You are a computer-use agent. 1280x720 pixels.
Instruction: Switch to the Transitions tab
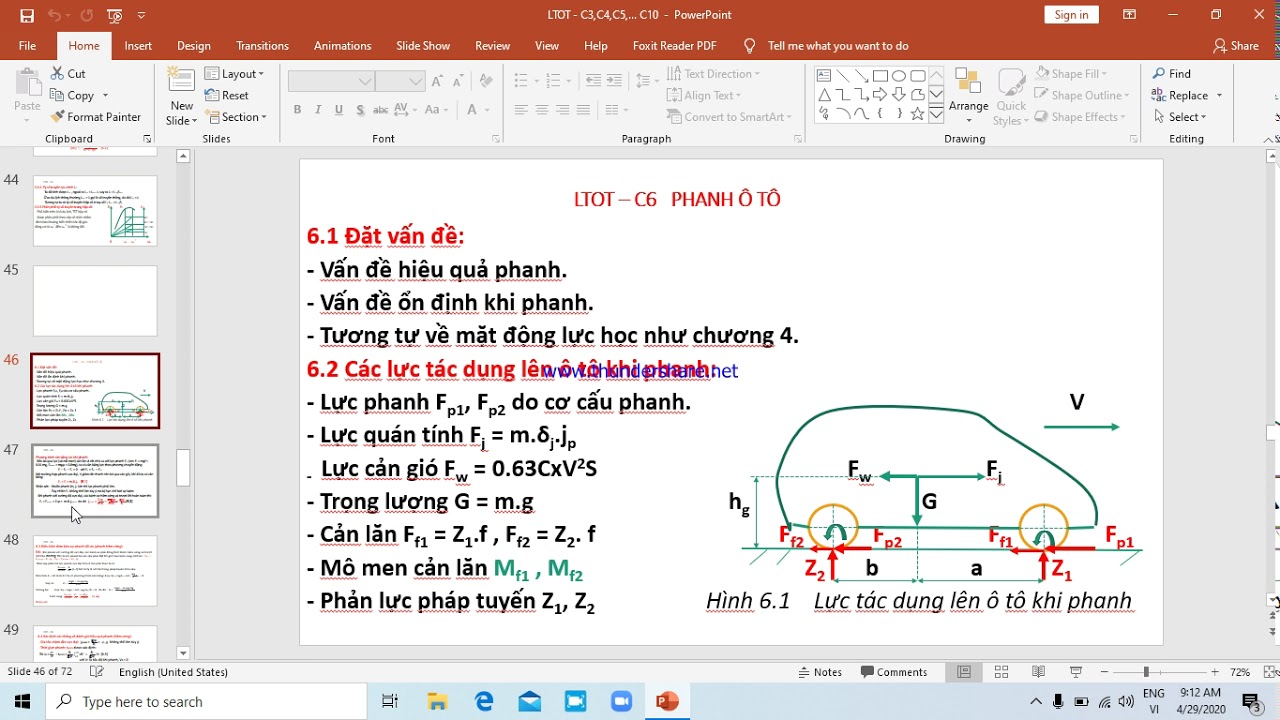[262, 46]
